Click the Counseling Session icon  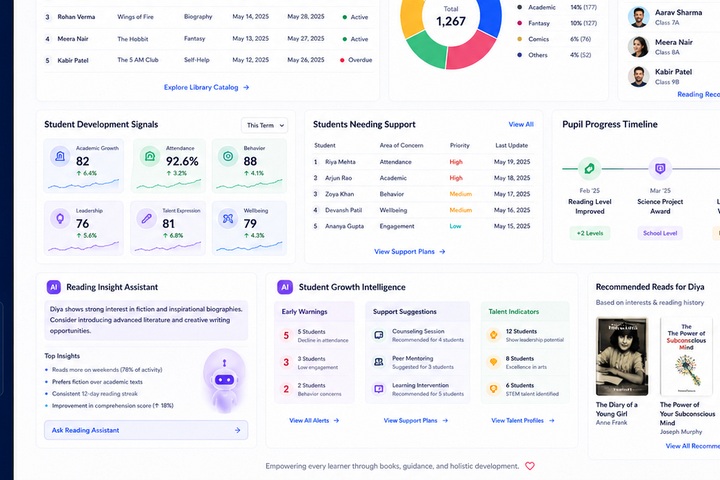pyautogui.click(x=379, y=335)
